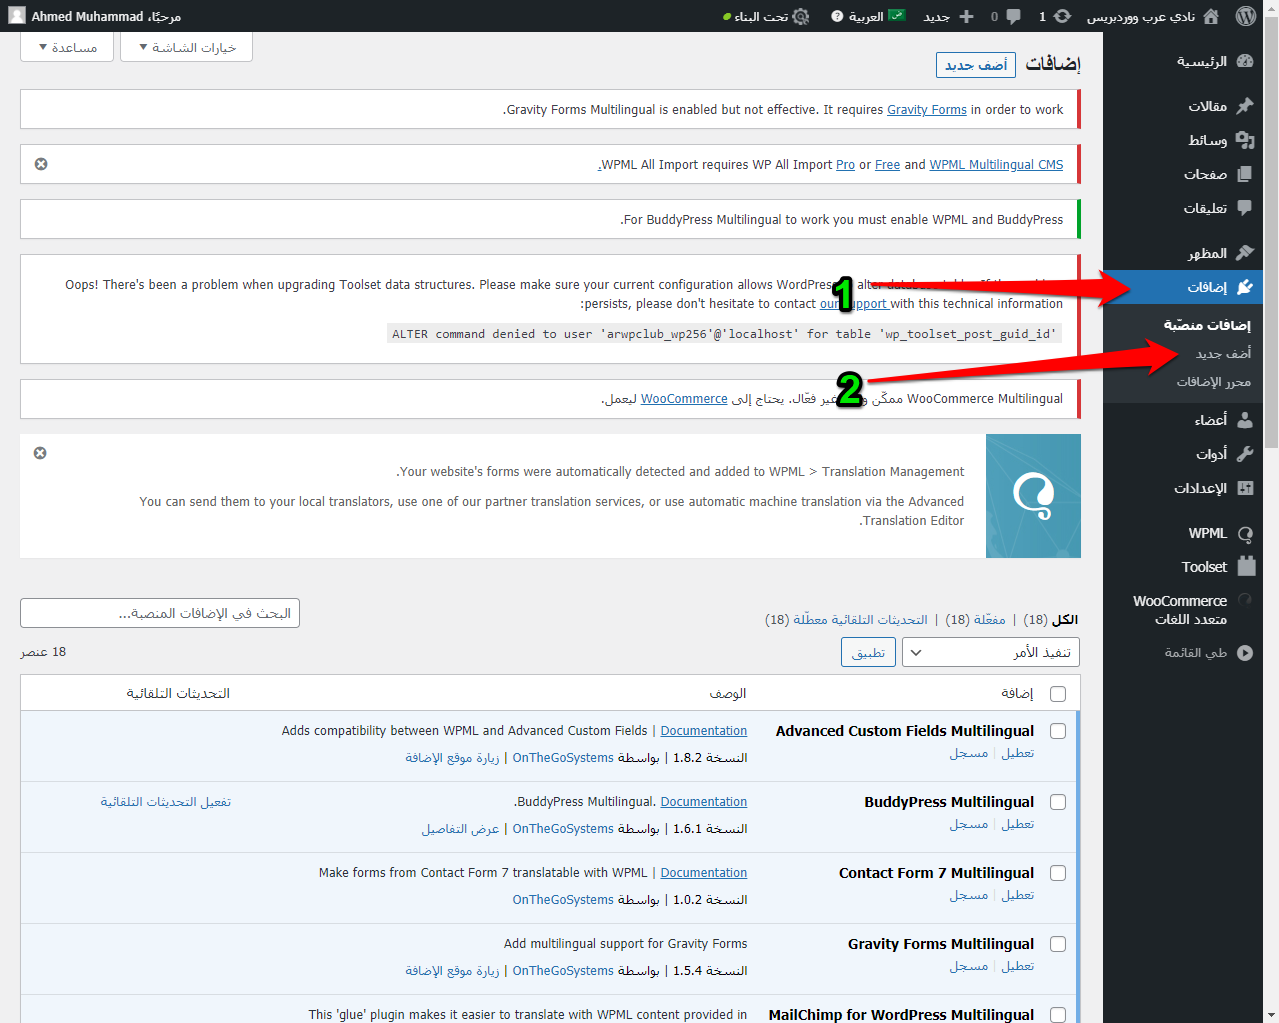Toggle the select-all plugins checkbox in header
1279x1023 pixels.
tap(1058, 694)
